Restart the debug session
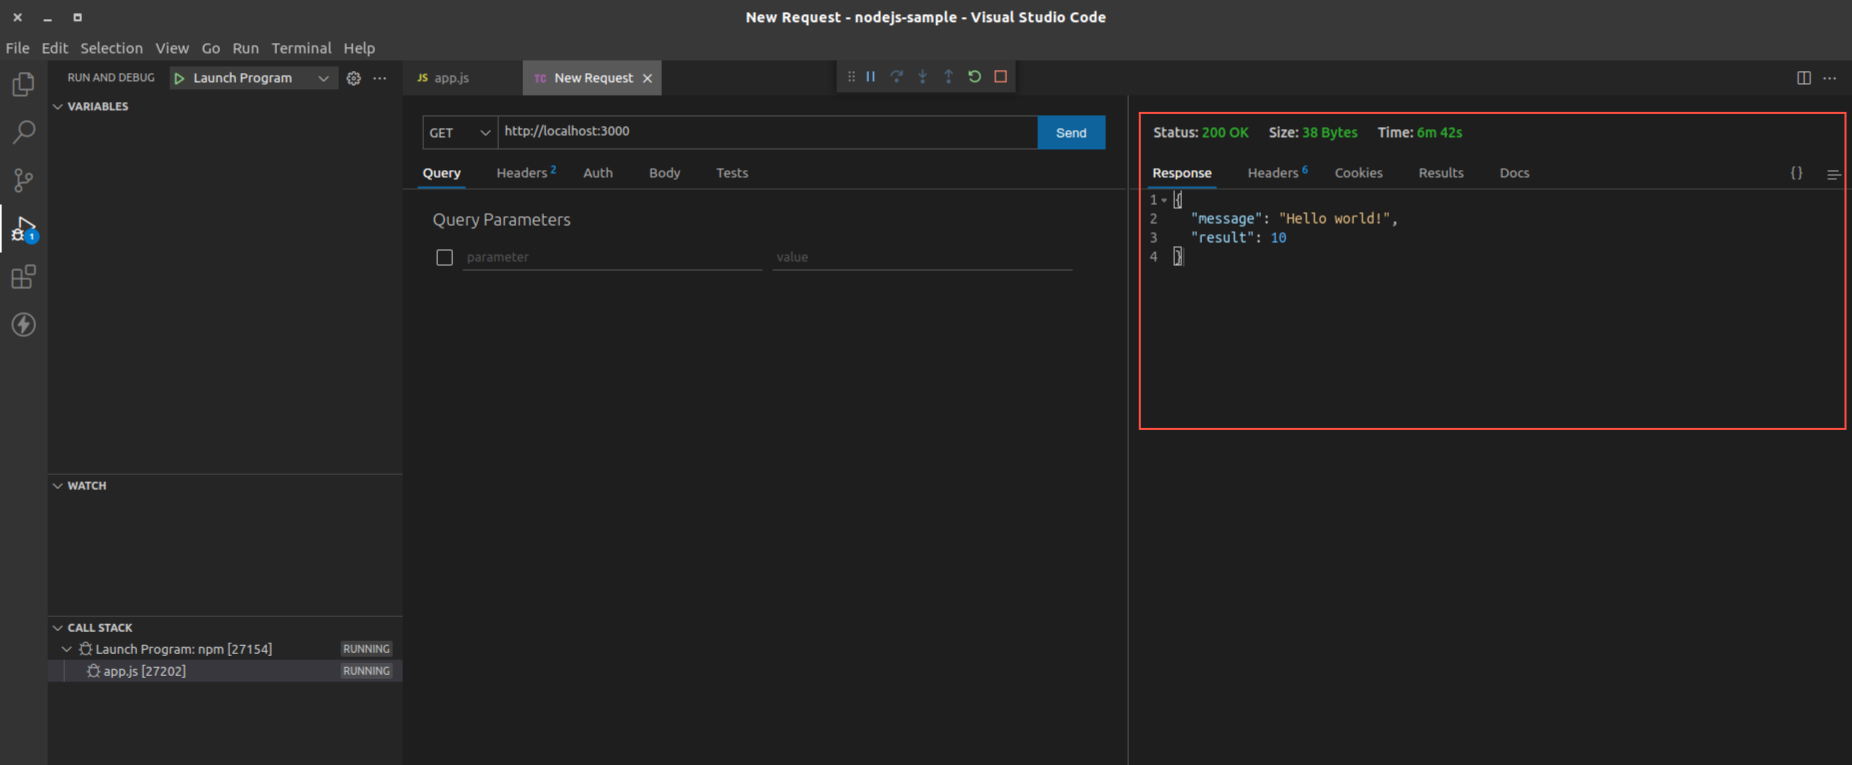Image resolution: width=1852 pixels, height=765 pixels. tap(975, 77)
